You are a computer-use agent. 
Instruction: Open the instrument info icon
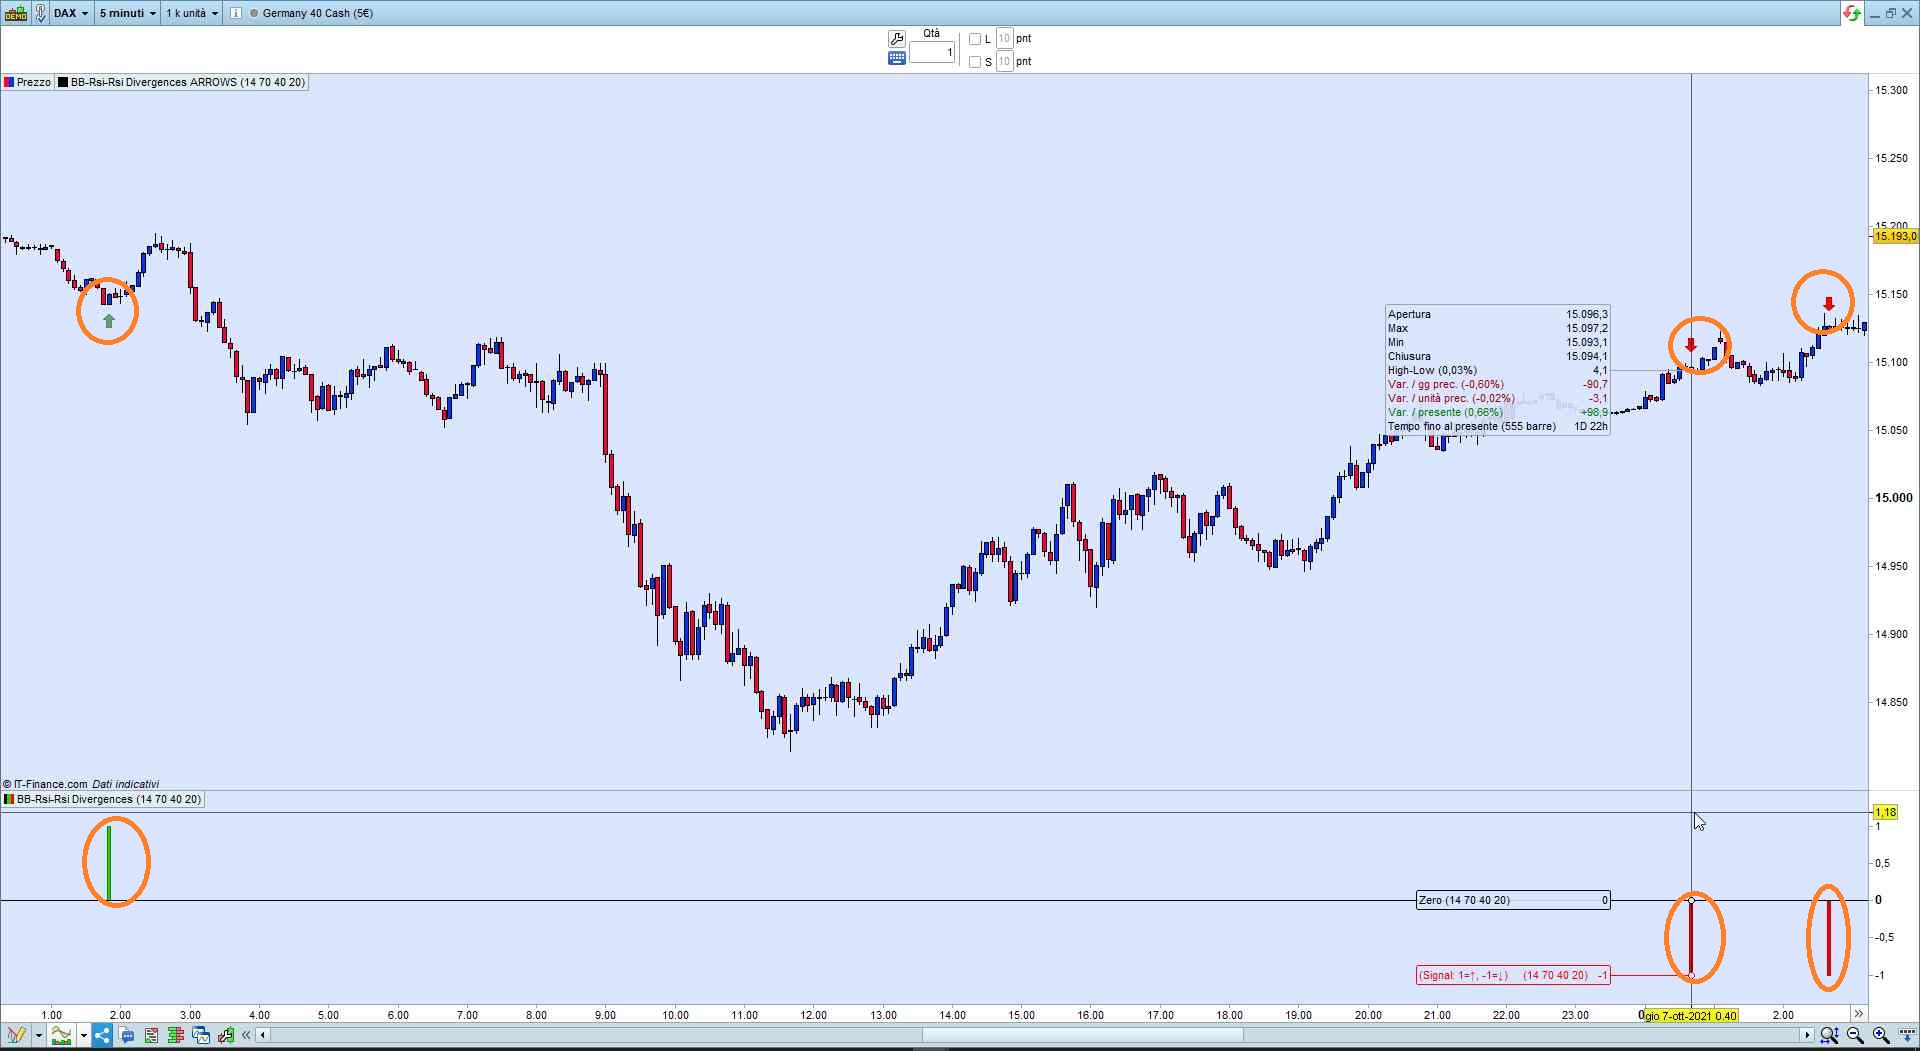(235, 13)
